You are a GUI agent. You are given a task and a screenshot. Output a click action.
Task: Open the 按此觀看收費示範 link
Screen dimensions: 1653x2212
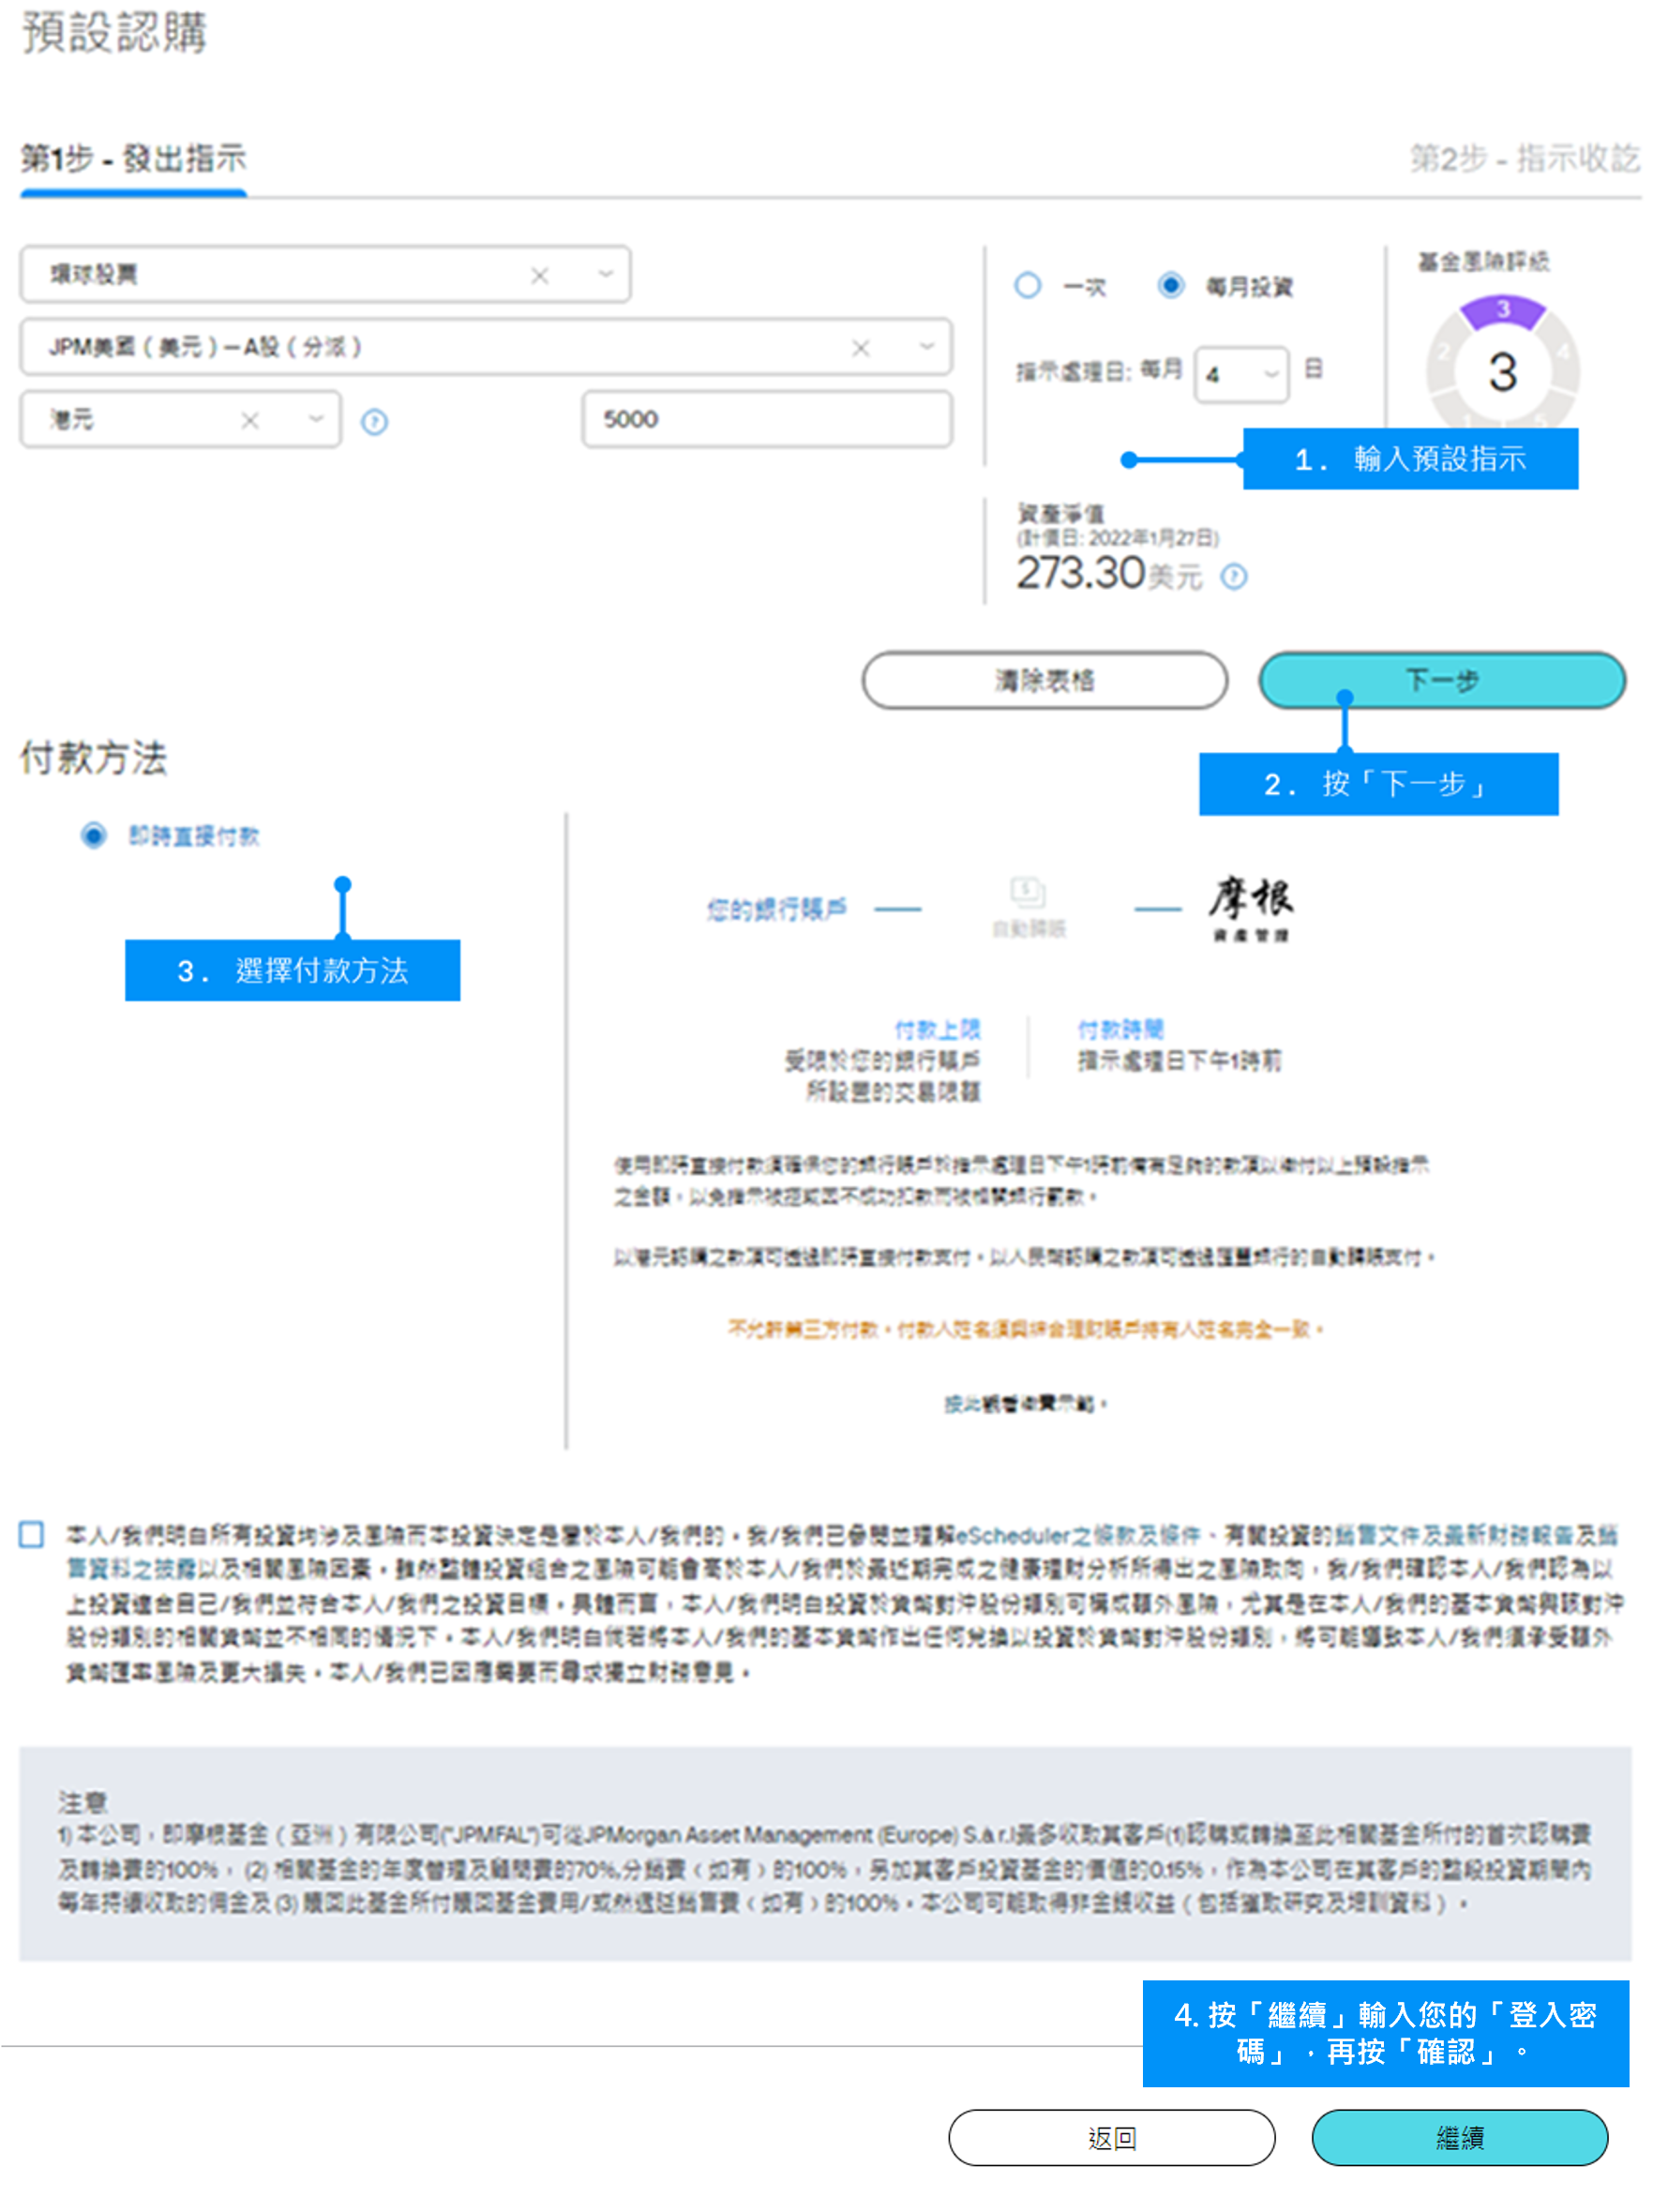tap(1019, 1404)
